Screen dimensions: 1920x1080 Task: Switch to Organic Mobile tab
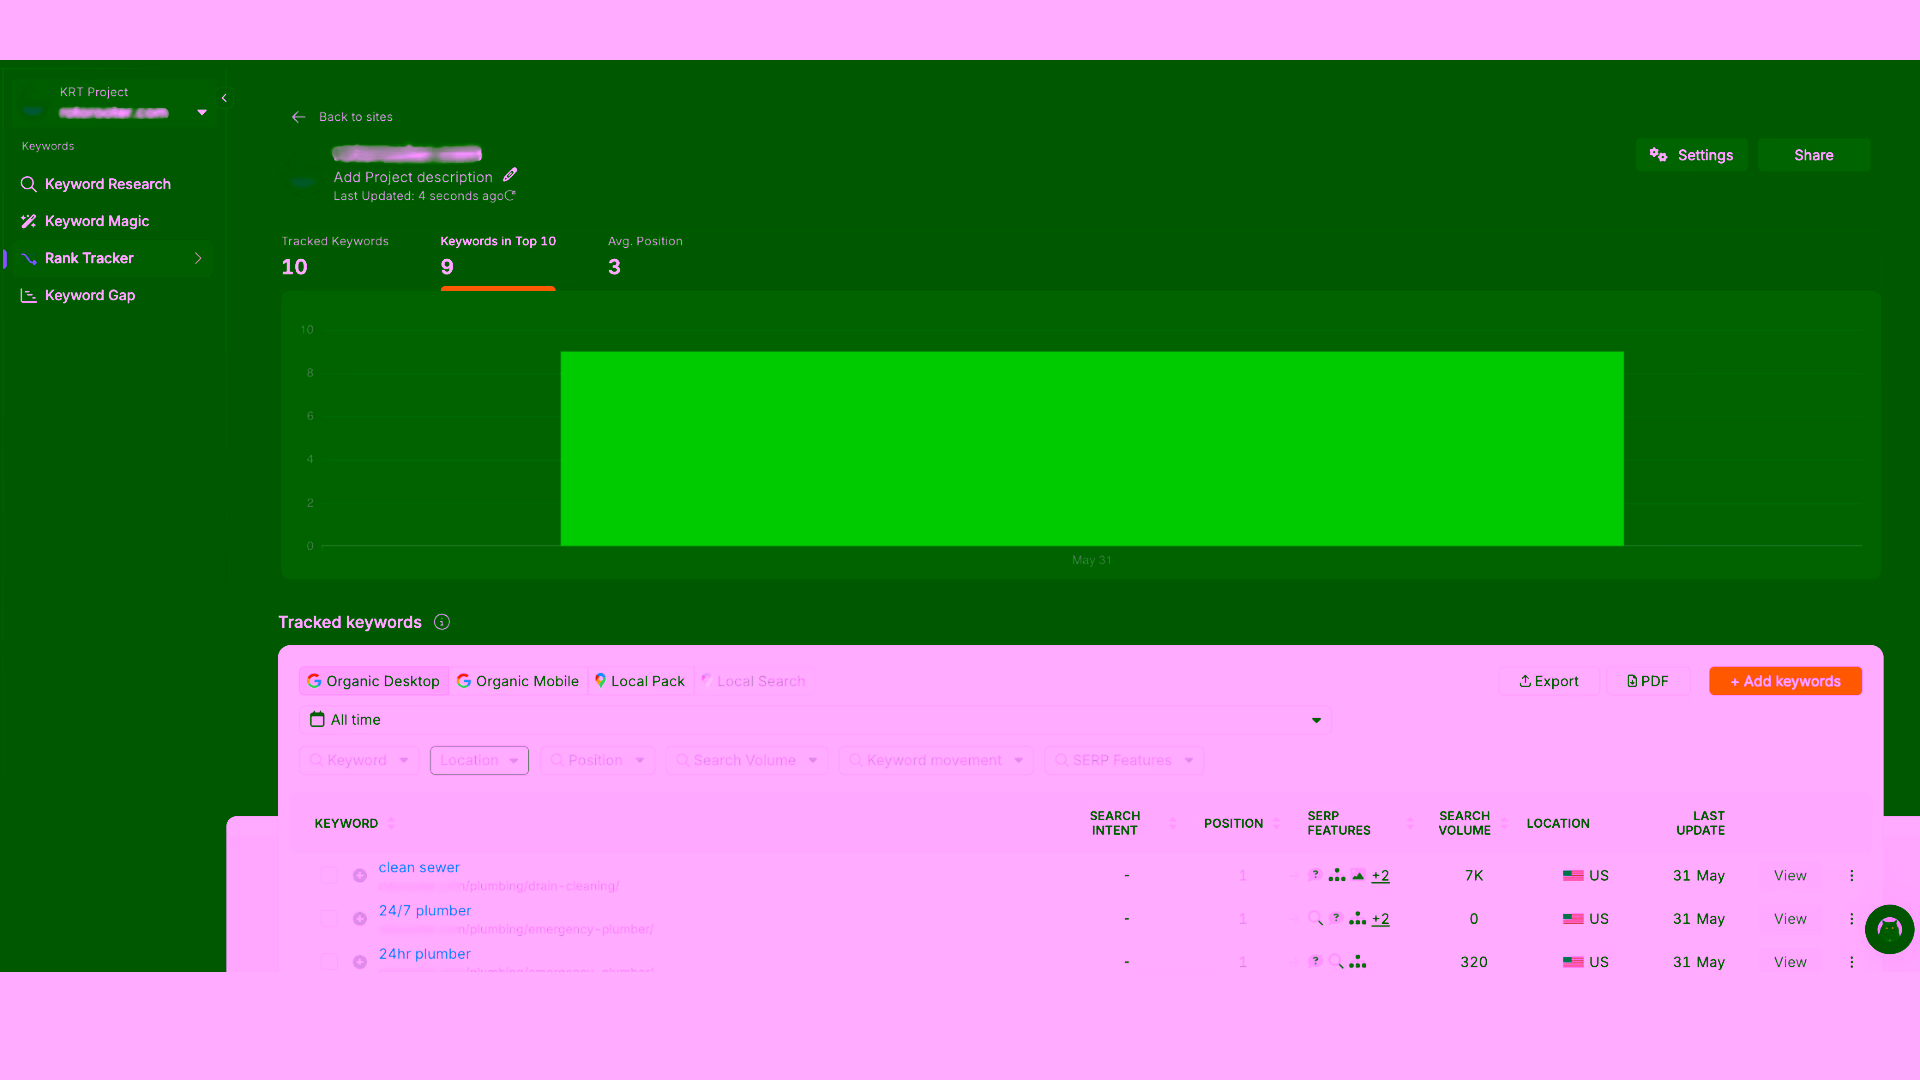pos(518,681)
